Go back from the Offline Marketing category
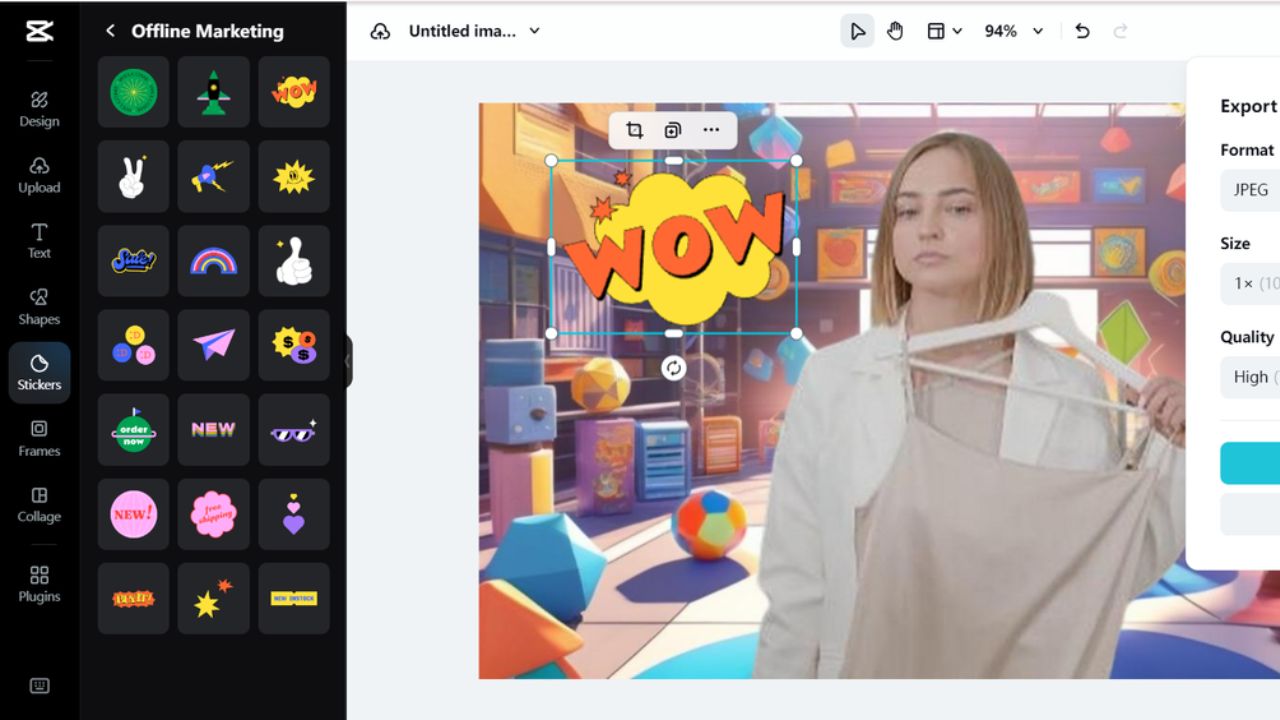This screenshot has width=1280, height=720. 110,31
